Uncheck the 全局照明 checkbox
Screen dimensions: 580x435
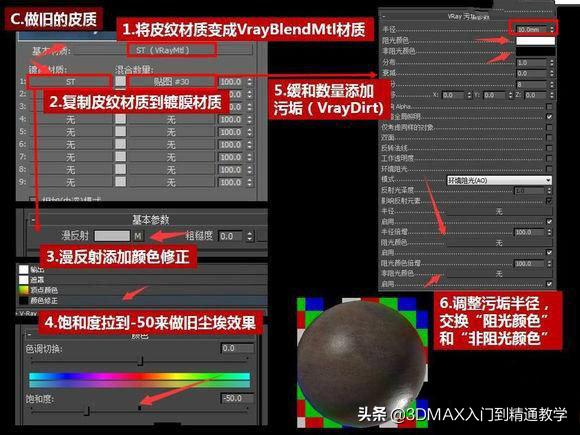coord(549,117)
